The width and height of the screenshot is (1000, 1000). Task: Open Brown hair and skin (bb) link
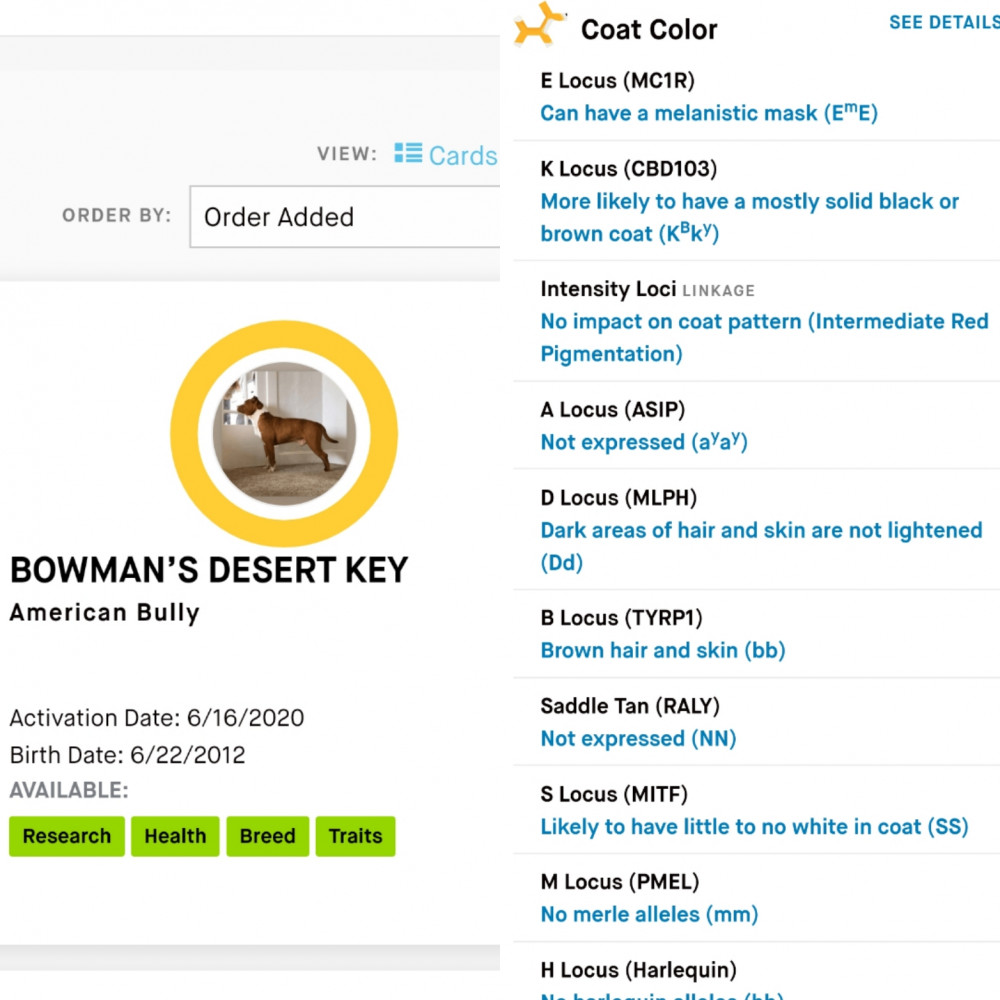point(663,650)
